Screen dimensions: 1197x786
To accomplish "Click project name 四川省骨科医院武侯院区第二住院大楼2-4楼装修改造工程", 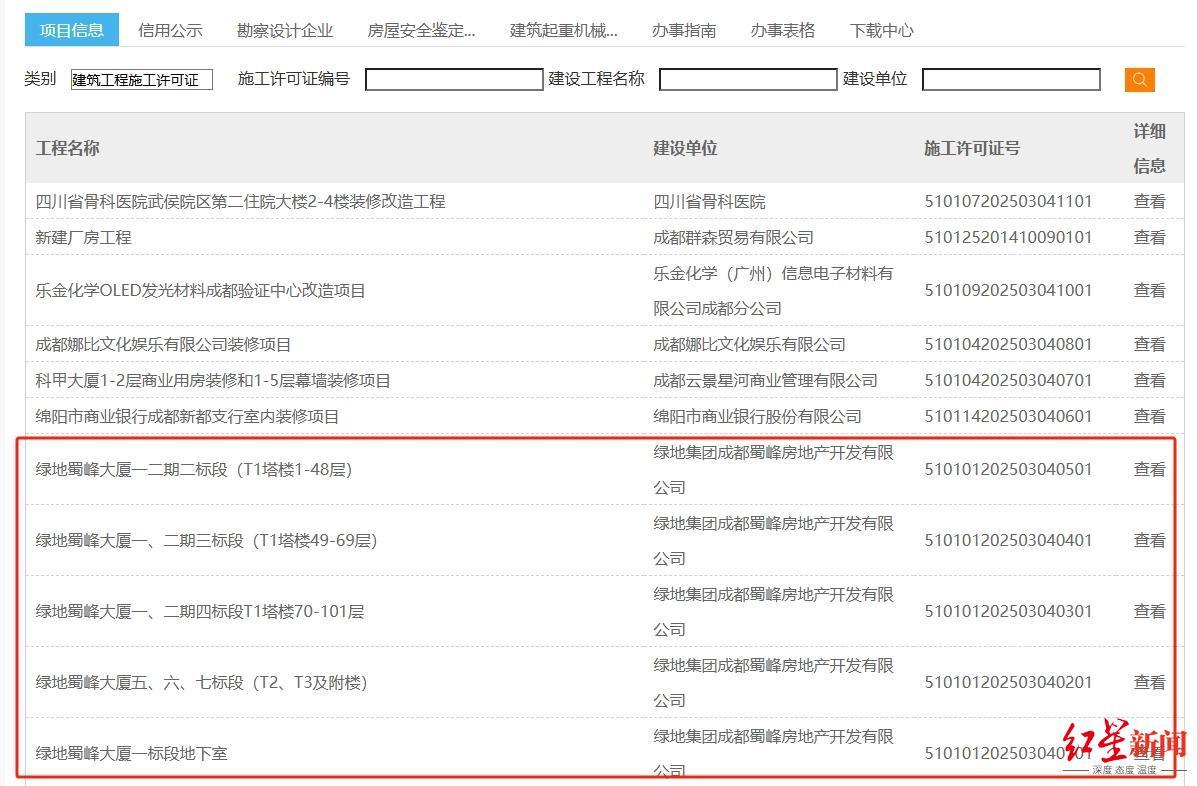I will (x=240, y=201).
